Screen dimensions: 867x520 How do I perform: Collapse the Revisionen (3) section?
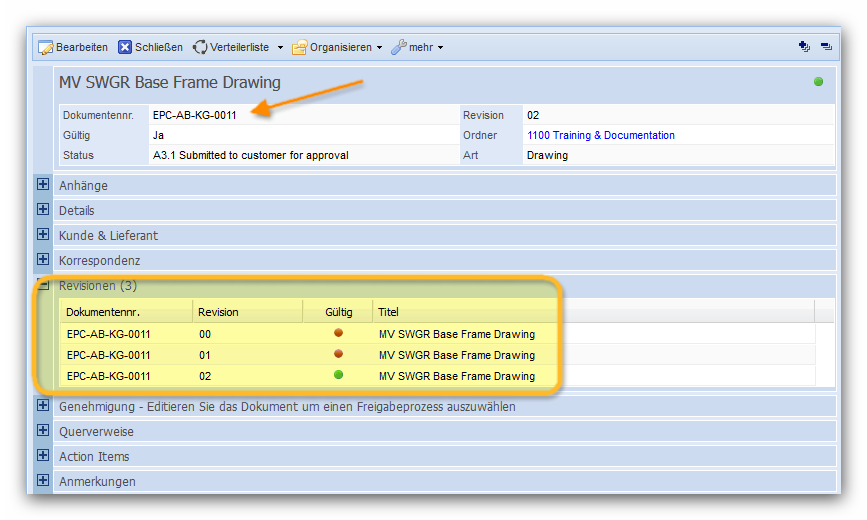[43, 285]
